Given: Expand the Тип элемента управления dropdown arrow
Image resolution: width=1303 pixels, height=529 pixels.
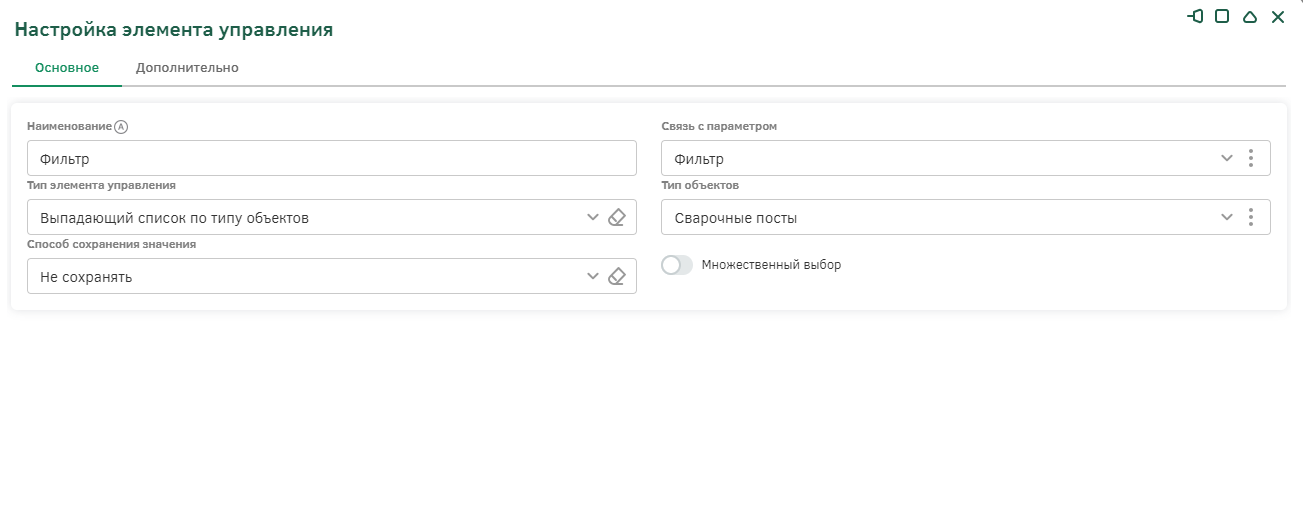Looking at the screenshot, I should (x=593, y=217).
